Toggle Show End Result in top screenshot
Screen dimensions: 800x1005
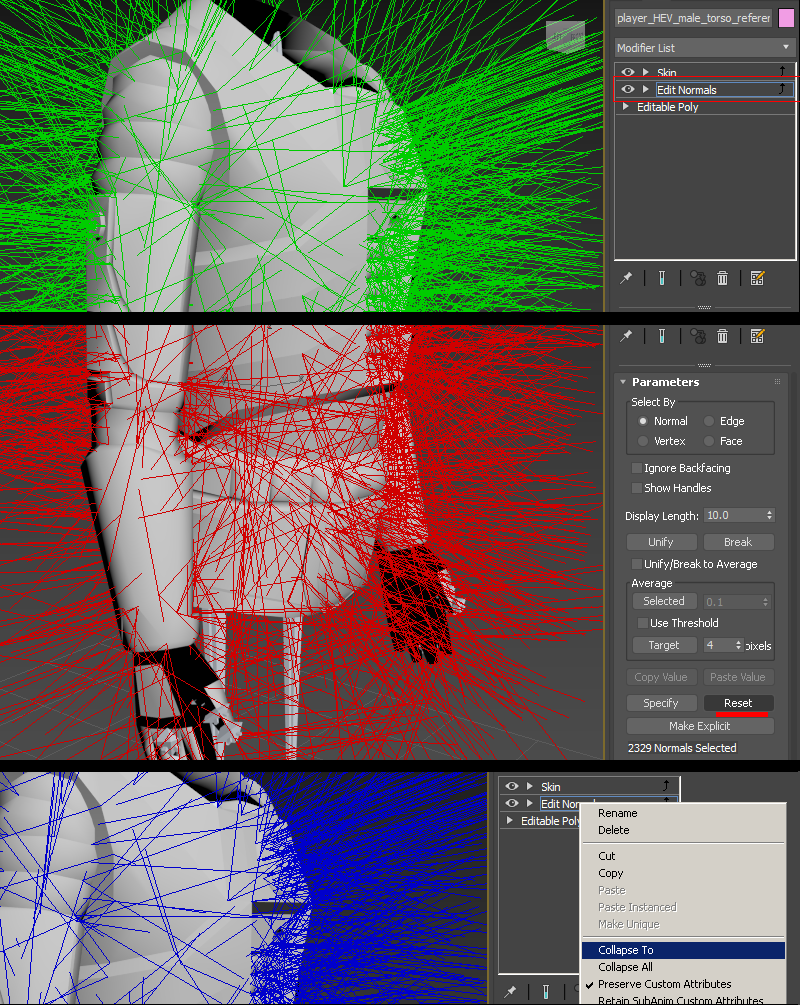[x=662, y=278]
